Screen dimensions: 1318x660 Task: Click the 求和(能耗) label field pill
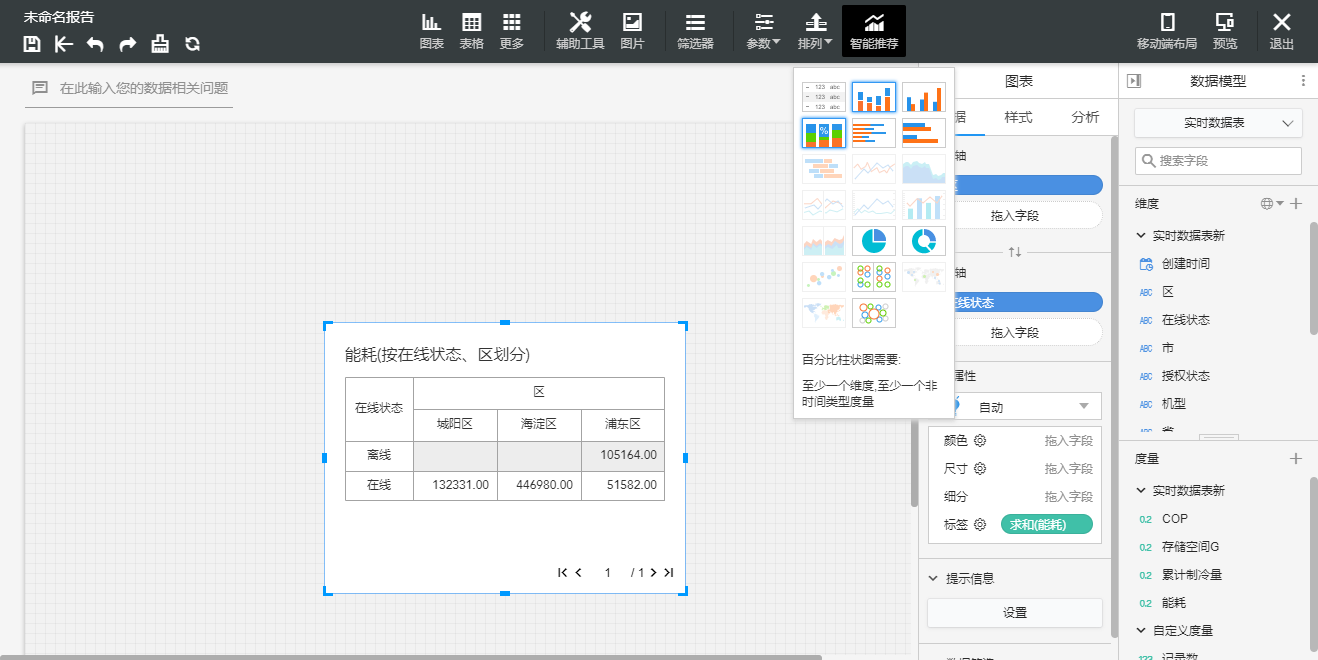coord(1047,524)
